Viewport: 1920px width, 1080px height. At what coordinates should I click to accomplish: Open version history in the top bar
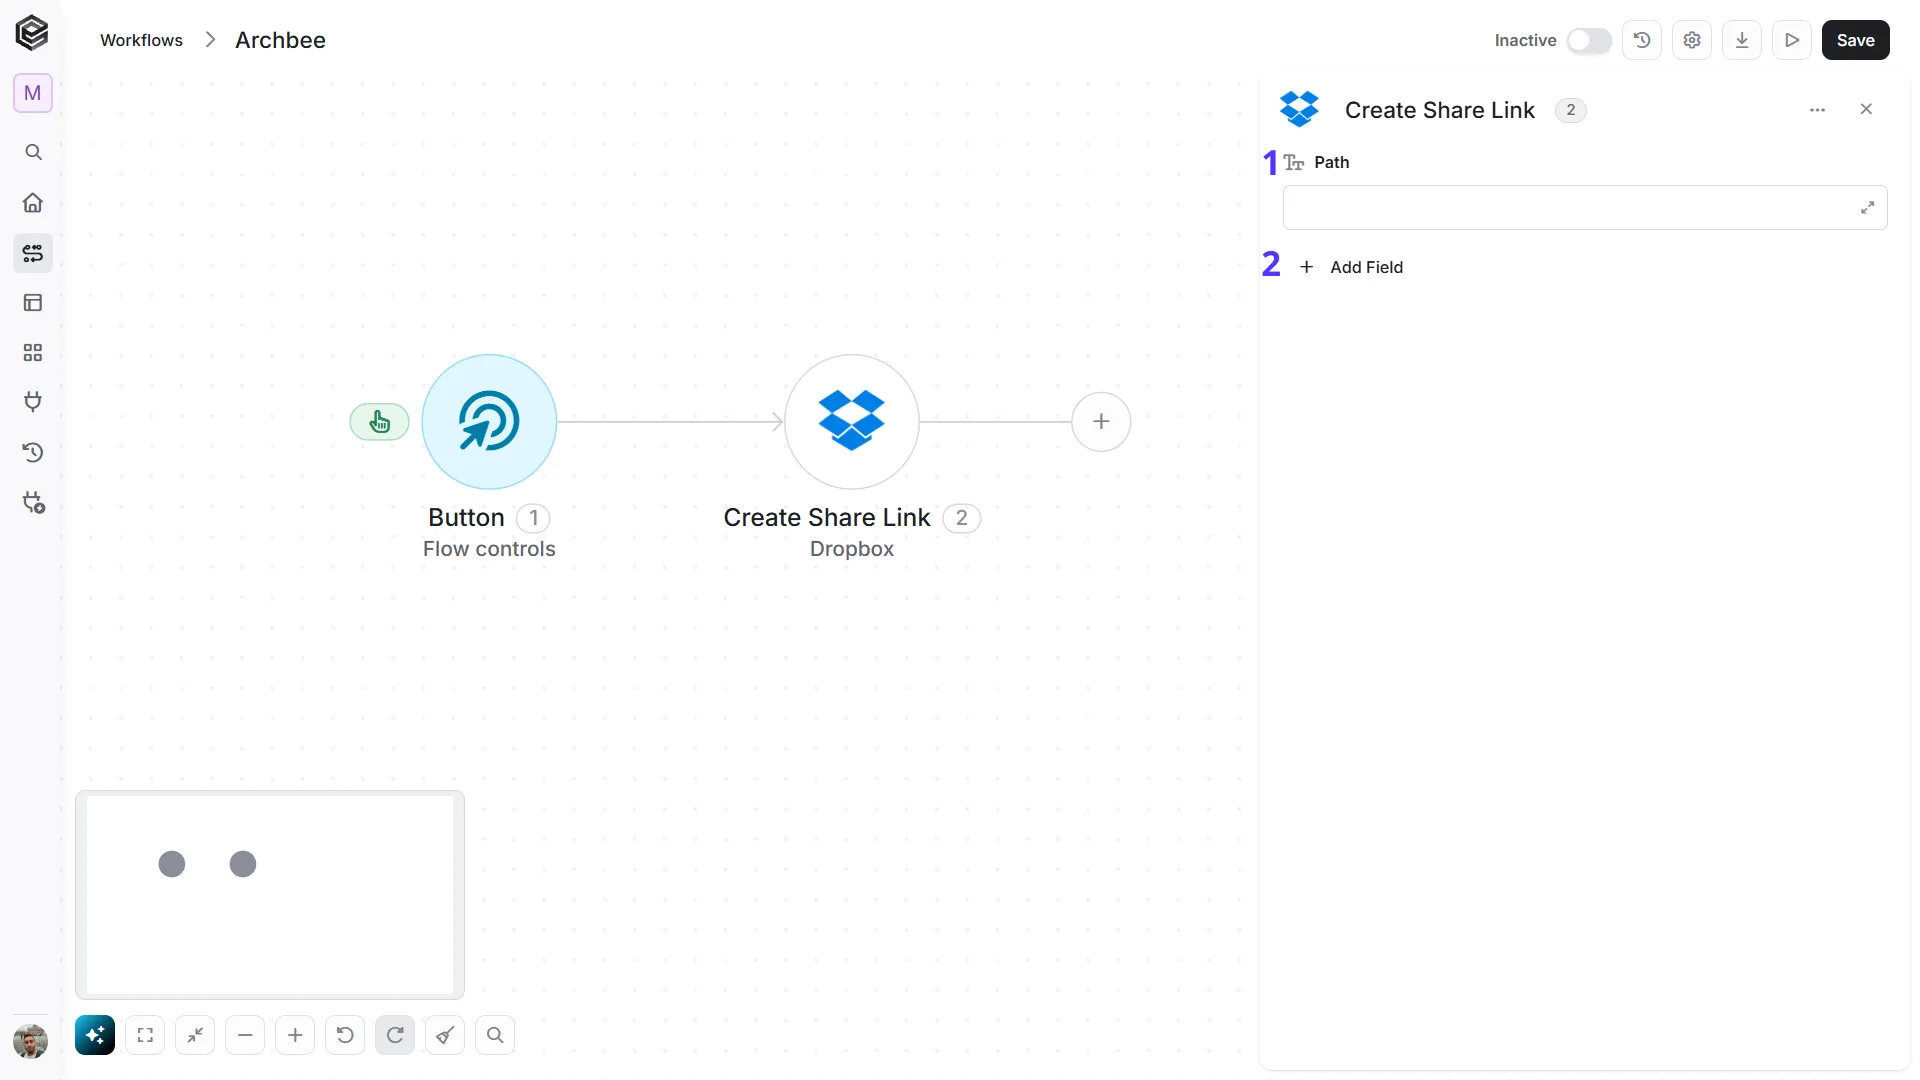pyautogui.click(x=1642, y=40)
